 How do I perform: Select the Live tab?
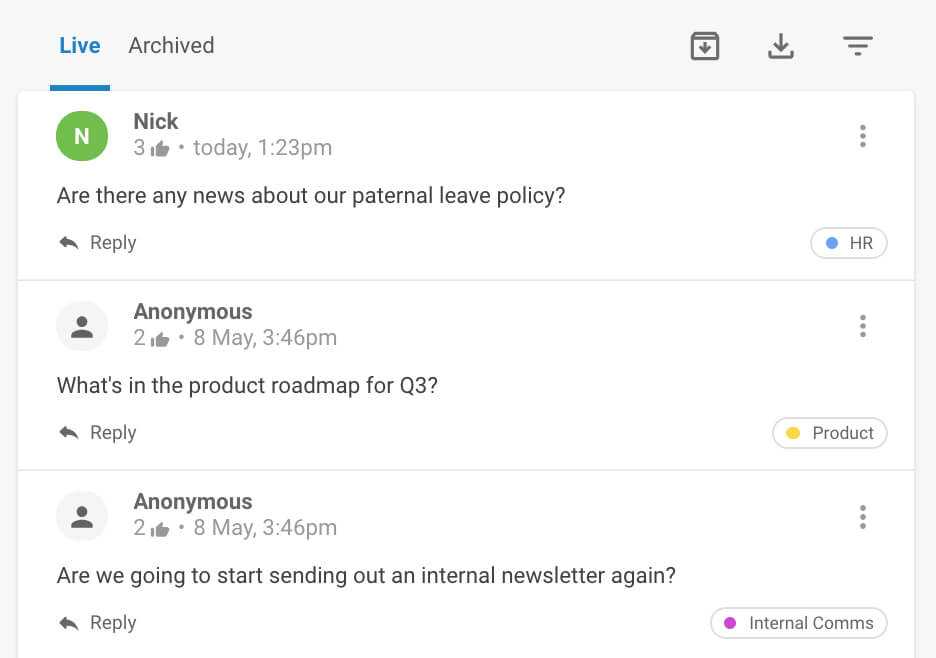(80, 46)
